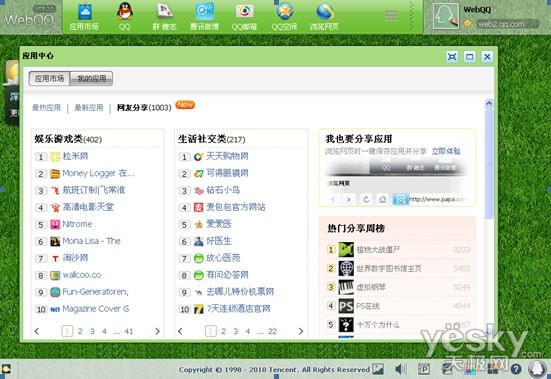This screenshot has height=379, width=551.
Task: Go to previous page of 生活社交类 list
Action: pyautogui.click(x=180, y=331)
